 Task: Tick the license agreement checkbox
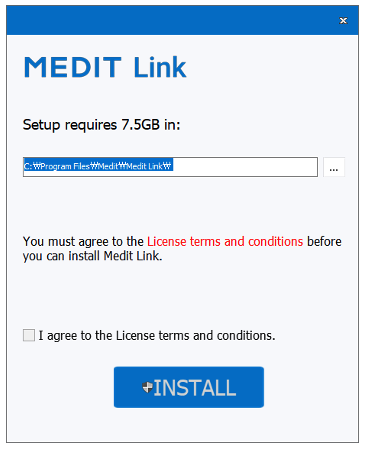click(x=29, y=335)
